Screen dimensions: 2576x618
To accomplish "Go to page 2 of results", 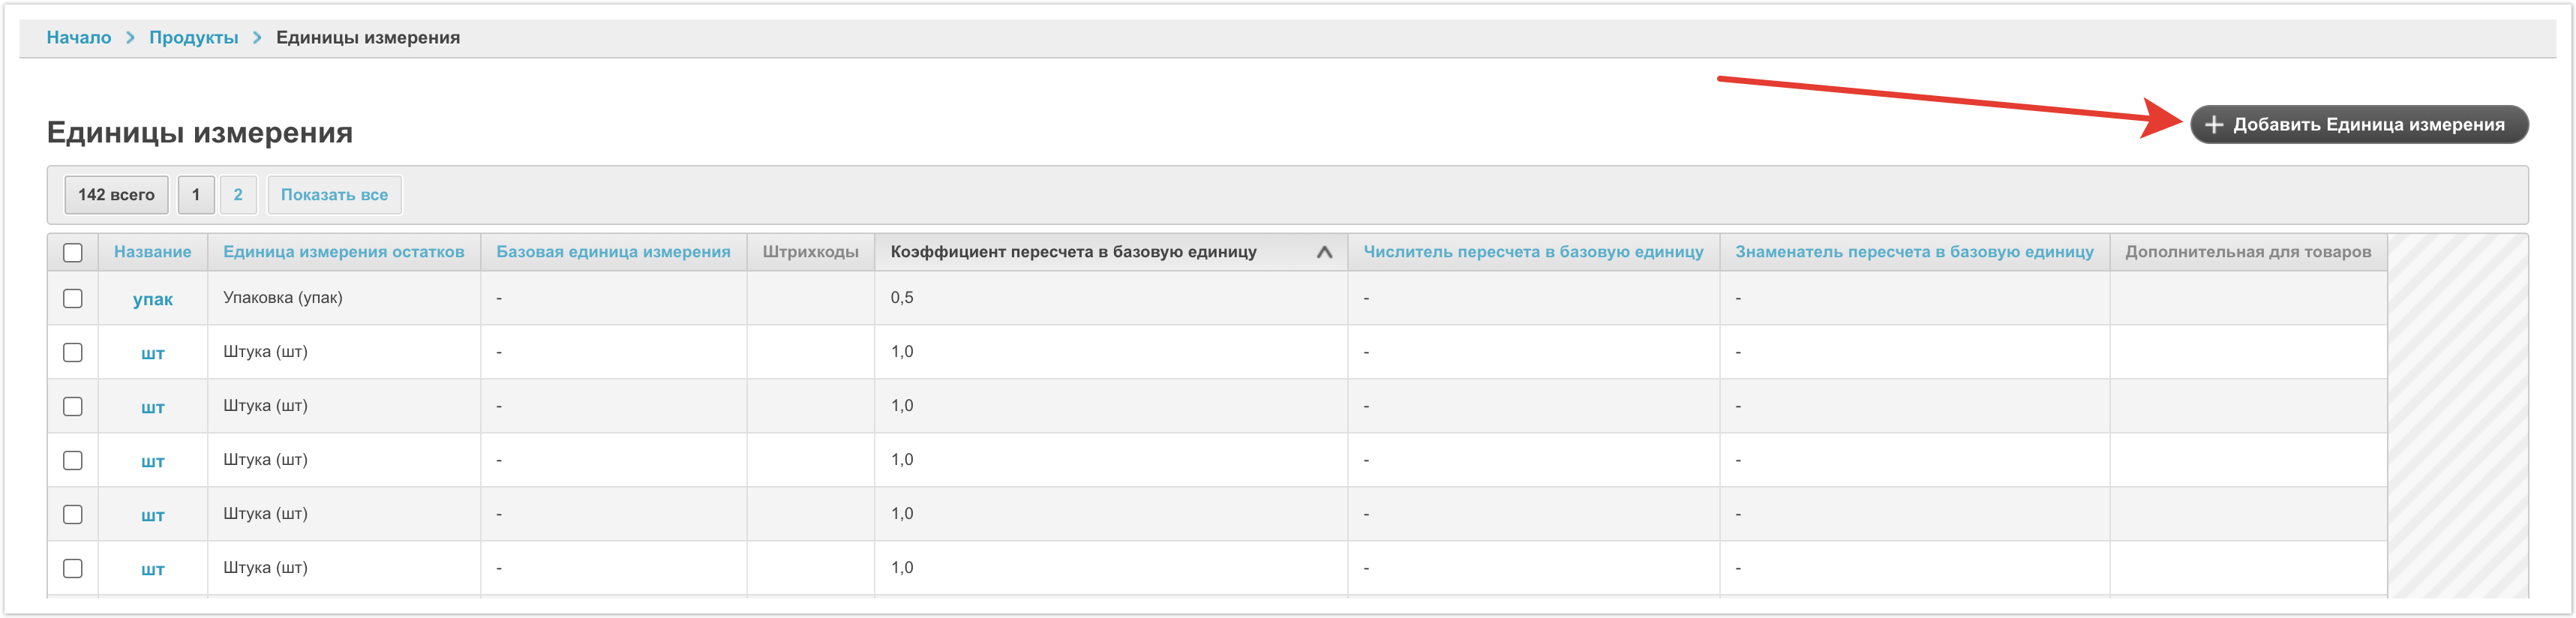I will pyautogui.click(x=238, y=195).
